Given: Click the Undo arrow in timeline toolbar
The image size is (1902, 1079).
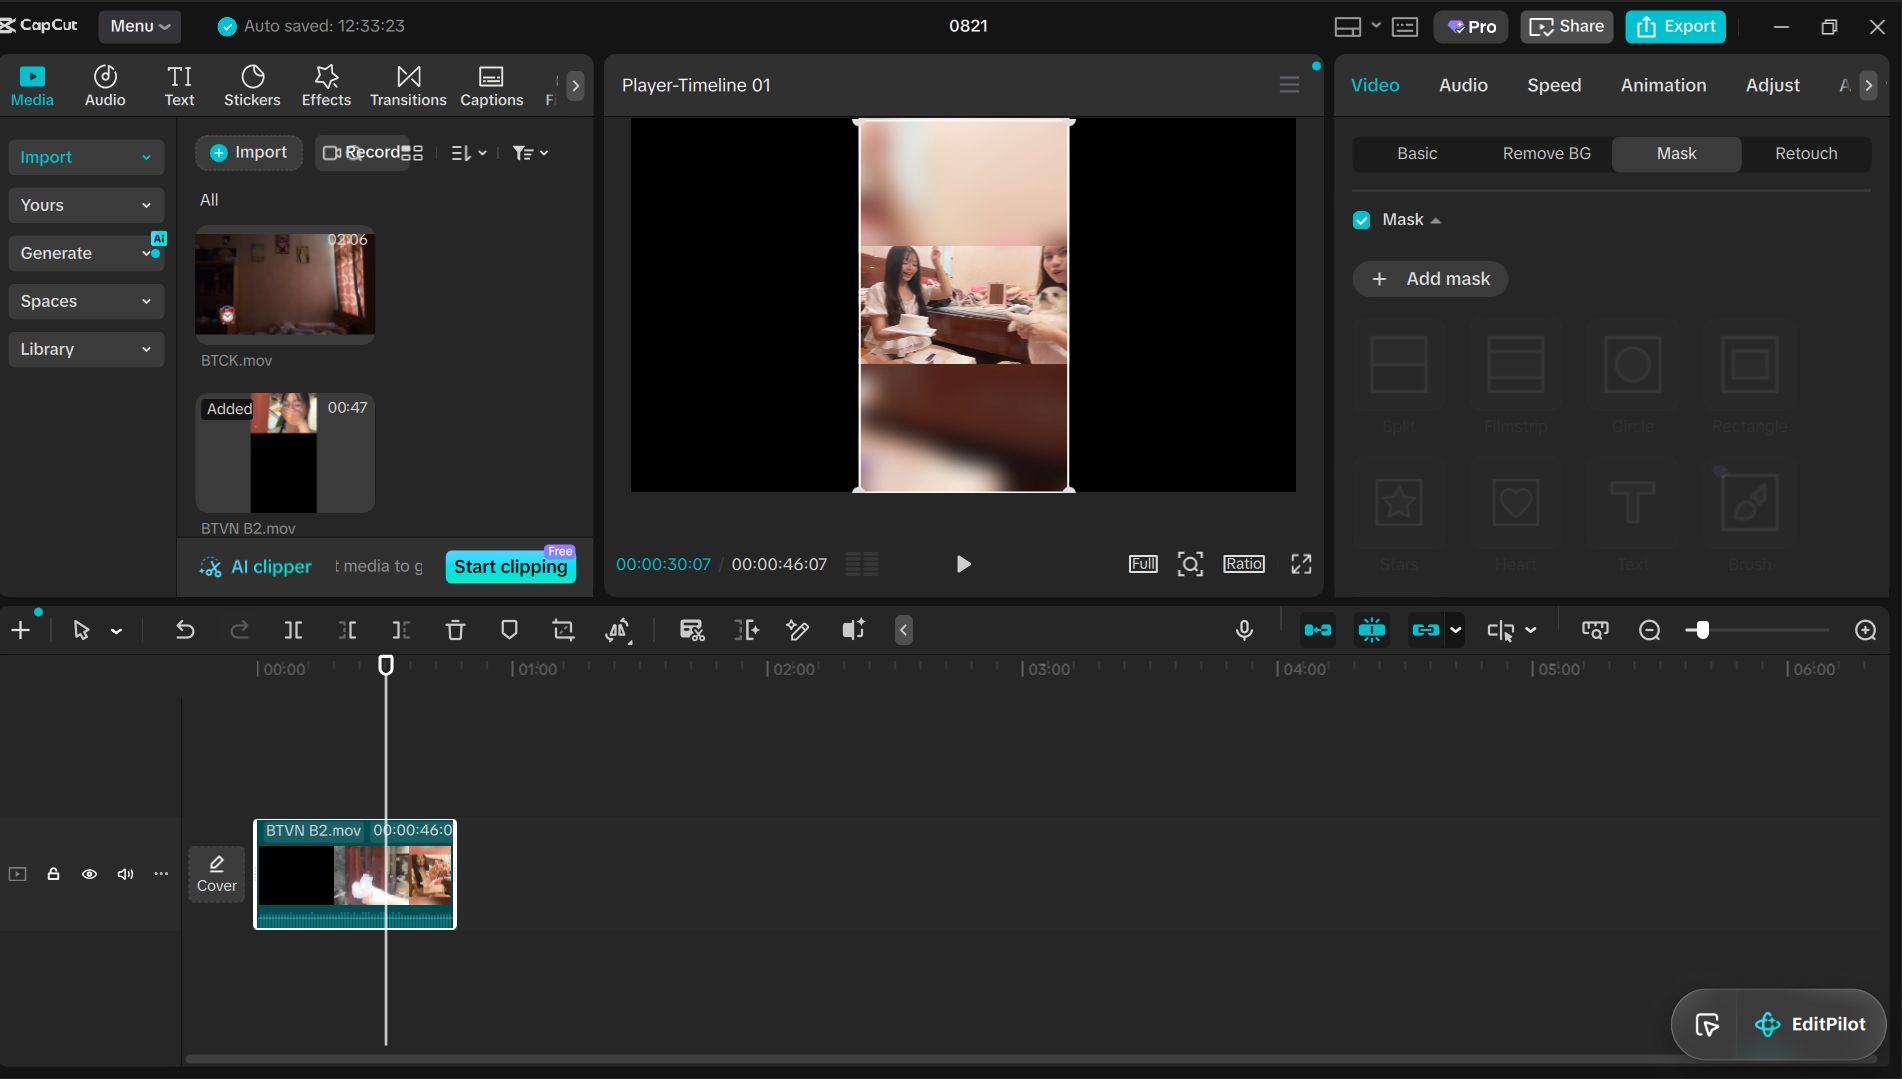Looking at the screenshot, I should (x=185, y=630).
